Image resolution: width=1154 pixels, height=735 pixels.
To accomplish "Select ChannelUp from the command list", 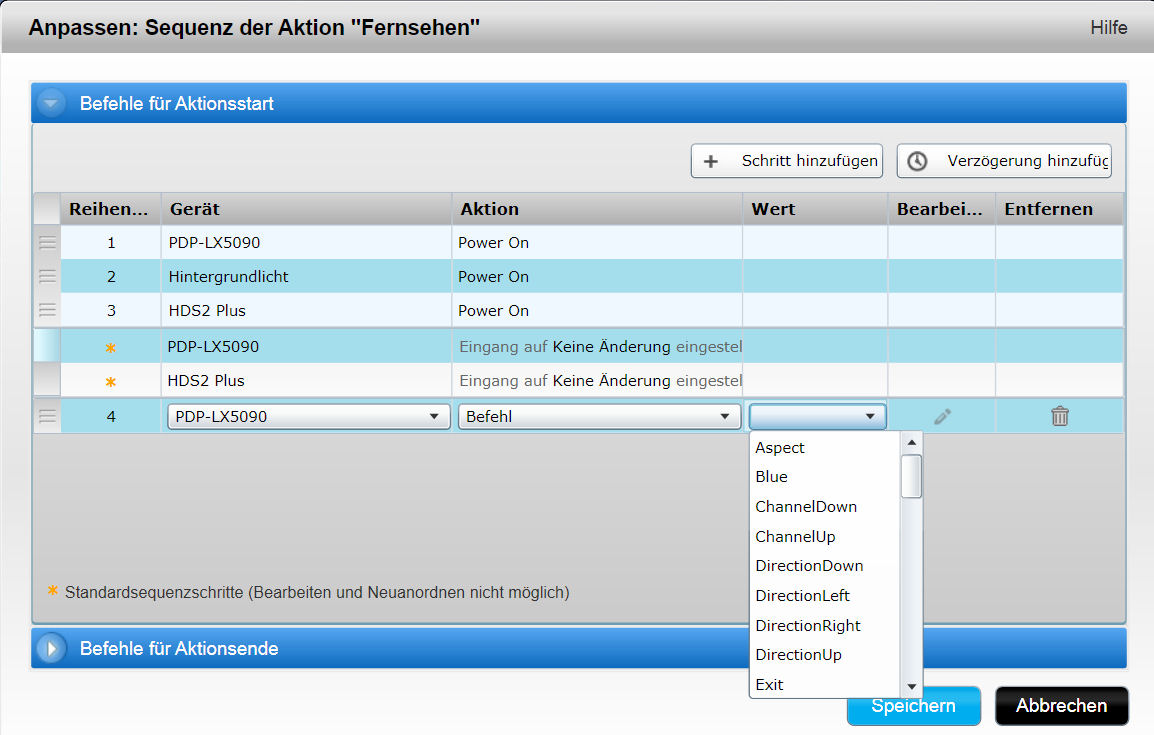I will point(795,537).
